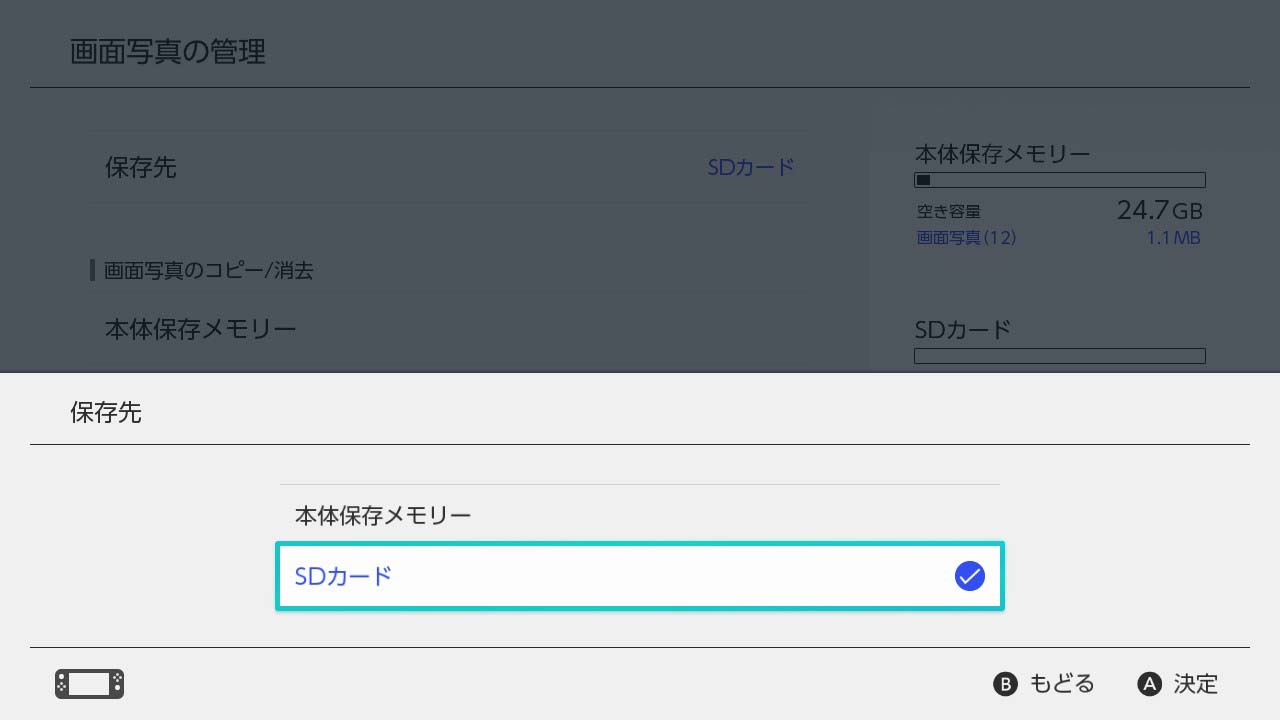Image resolution: width=1280 pixels, height=720 pixels.
Task: Click the blue checkmark on SDカード
Action: point(970,576)
